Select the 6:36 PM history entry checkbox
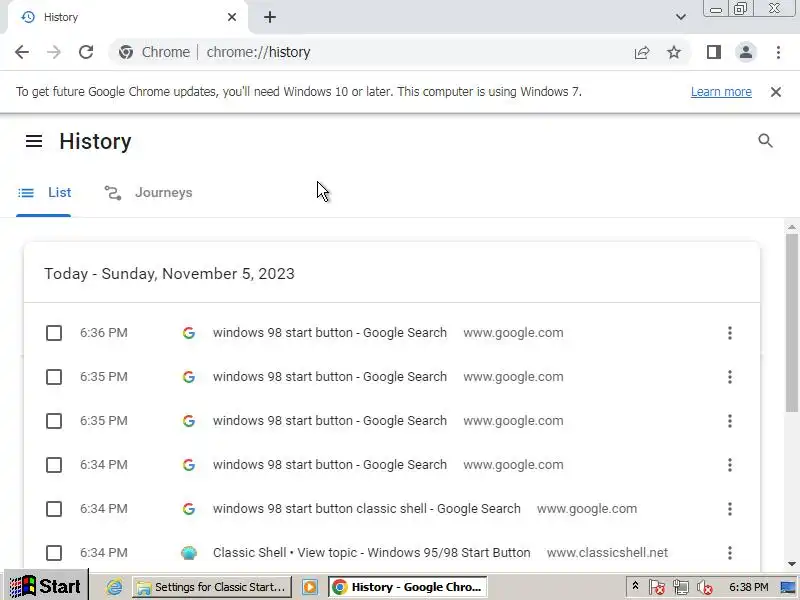This screenshot has height=600, width=800. click(54, 333)
